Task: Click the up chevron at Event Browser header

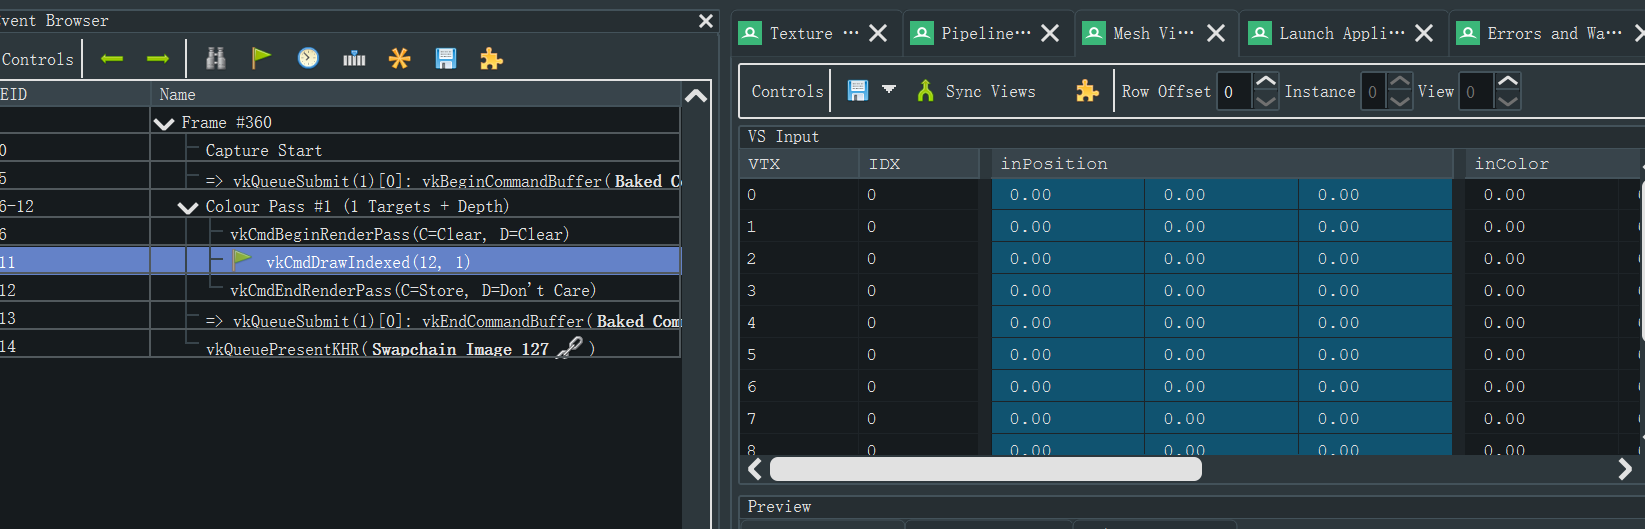Action: pyautogui.click(x=696, y=95)
